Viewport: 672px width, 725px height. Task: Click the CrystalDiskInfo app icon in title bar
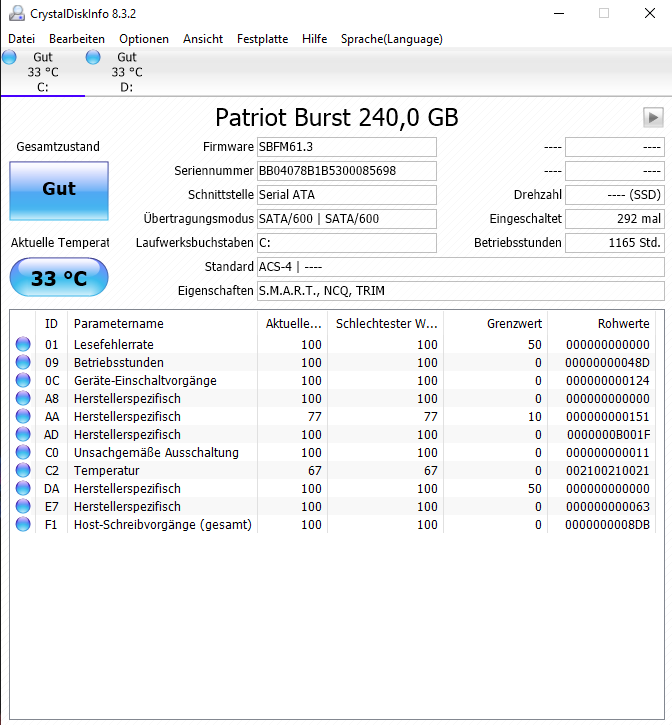tap(17, 13)
